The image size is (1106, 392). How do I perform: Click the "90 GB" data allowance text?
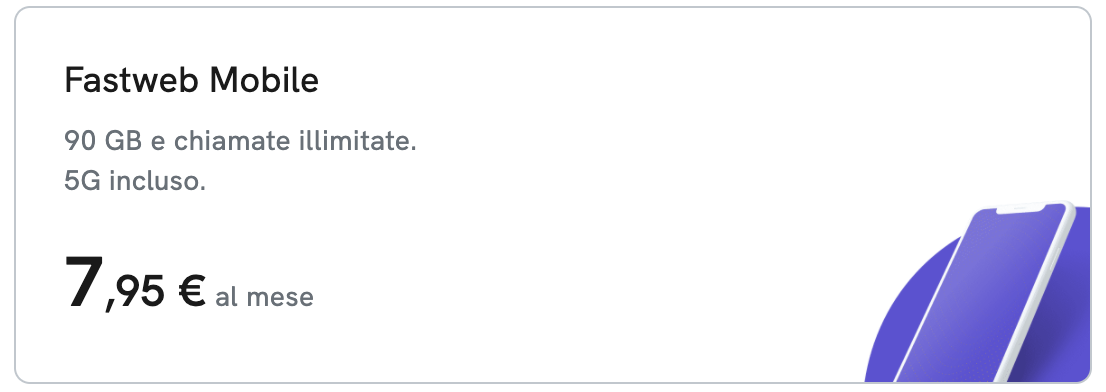tap(103, 142)
